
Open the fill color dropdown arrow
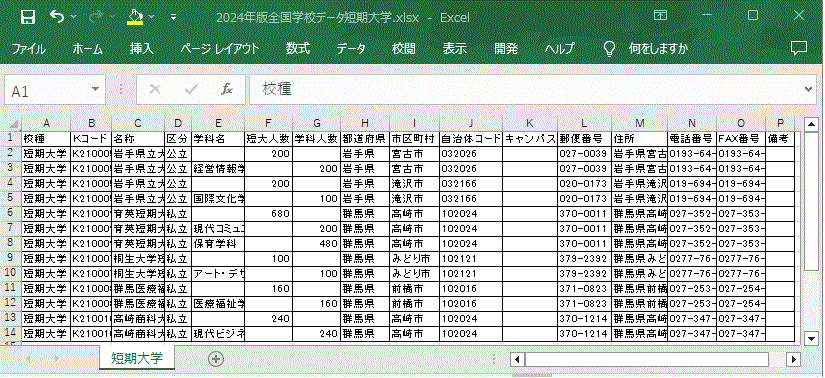[x=152, y=17]
